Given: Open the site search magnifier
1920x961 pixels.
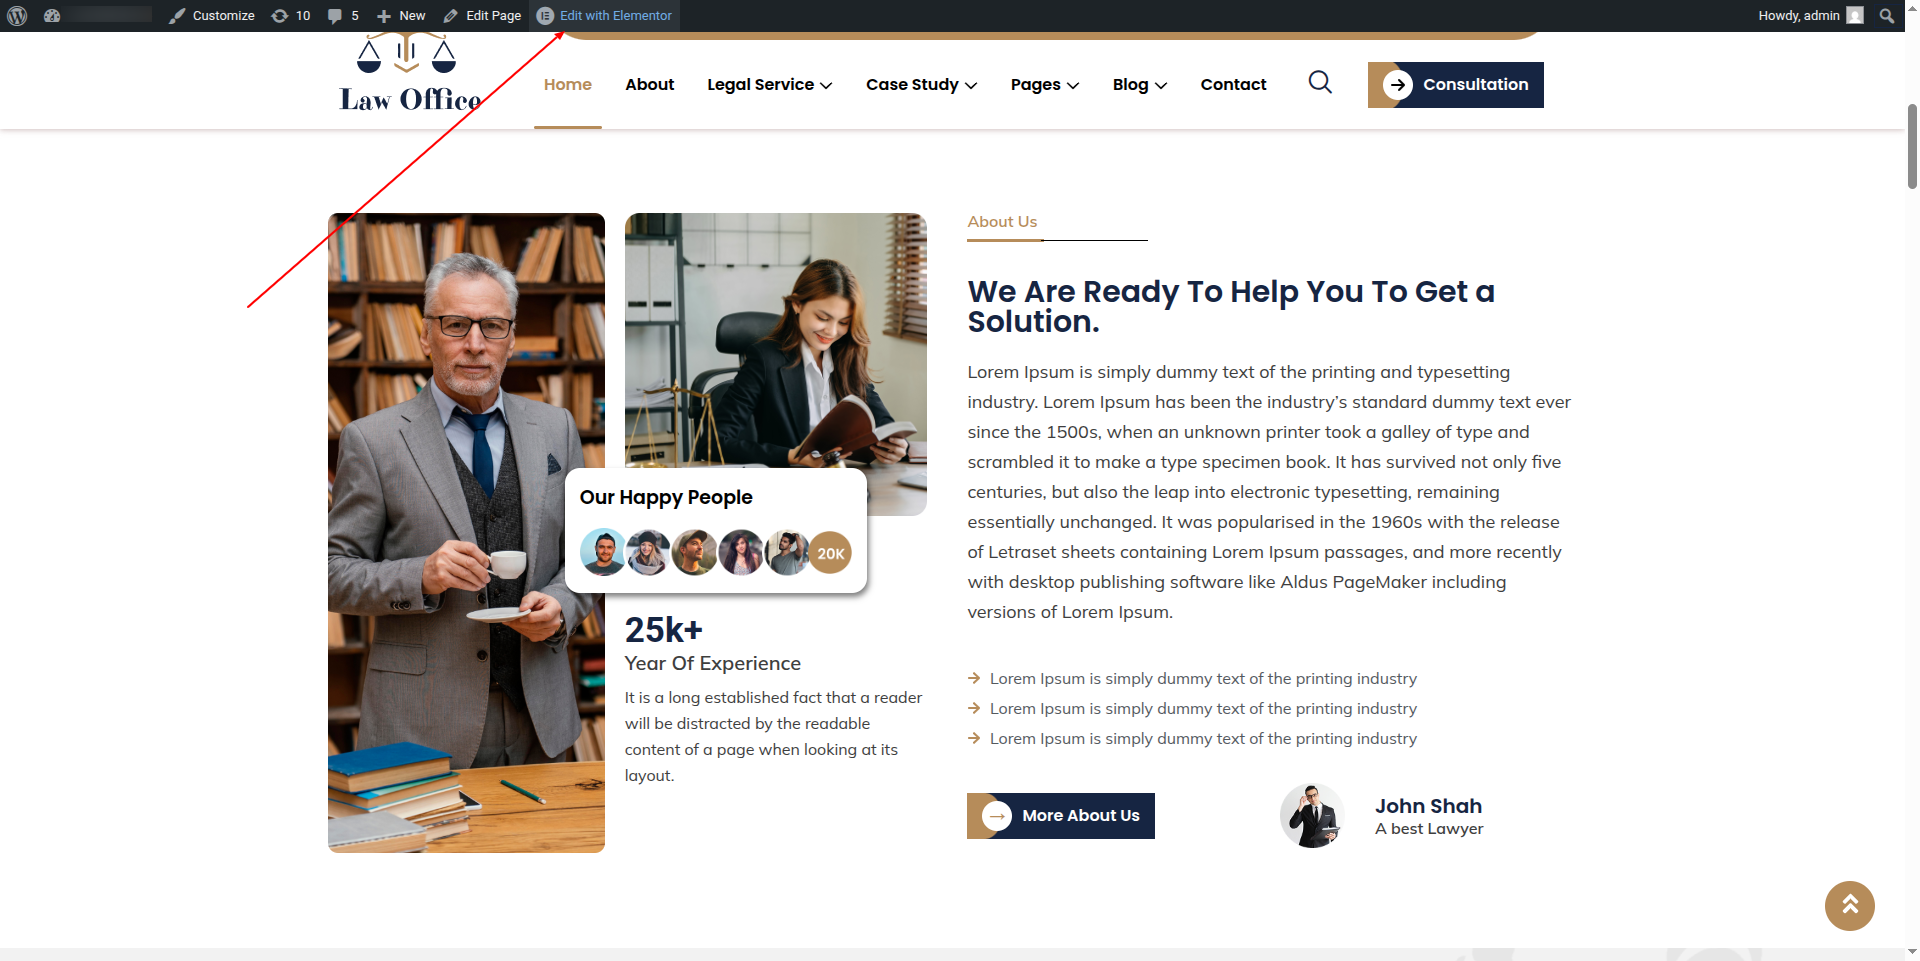Looking at the screenshot, I should 1320,82.
